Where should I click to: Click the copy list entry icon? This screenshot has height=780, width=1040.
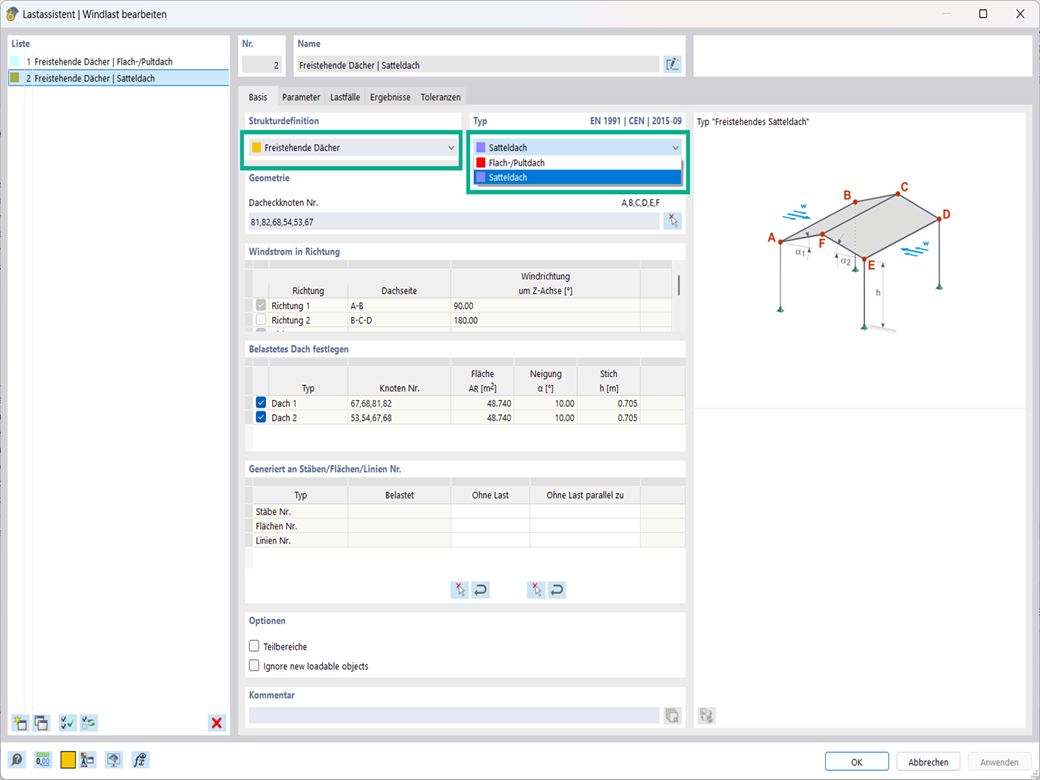tap(41, 723)
